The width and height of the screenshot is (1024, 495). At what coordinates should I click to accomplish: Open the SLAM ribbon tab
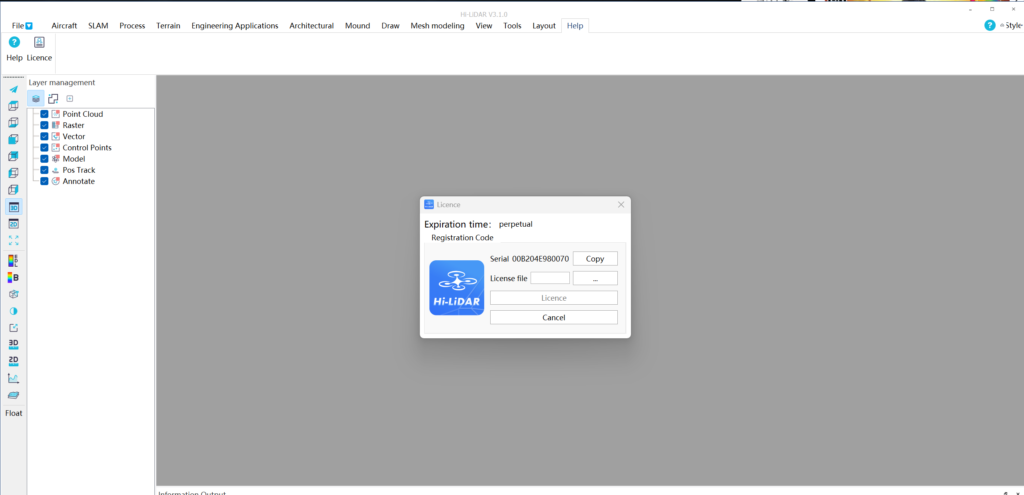(98, 25)
